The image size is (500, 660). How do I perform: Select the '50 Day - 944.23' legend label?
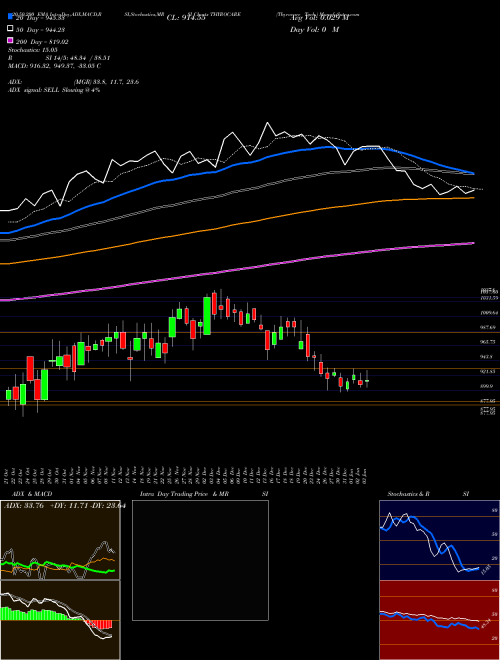pos(42,29)
